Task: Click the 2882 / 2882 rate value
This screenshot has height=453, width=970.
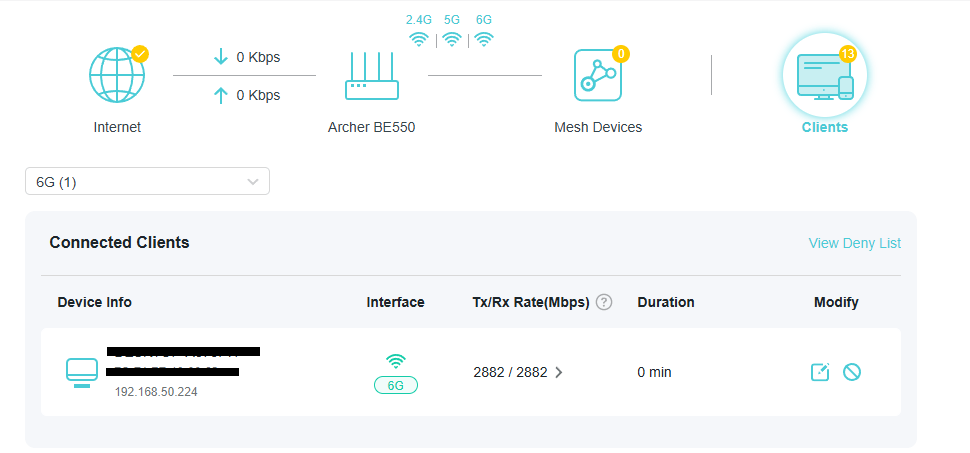Action: click(x=510, y=373)
